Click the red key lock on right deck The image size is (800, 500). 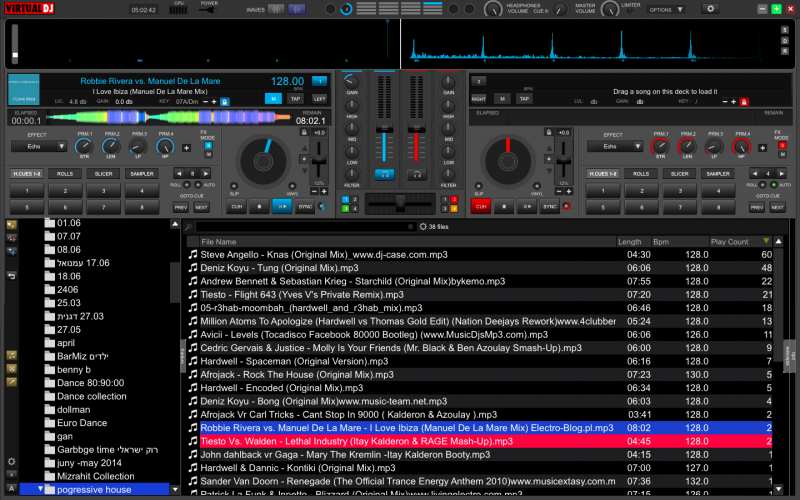click(x=744, y=102)
